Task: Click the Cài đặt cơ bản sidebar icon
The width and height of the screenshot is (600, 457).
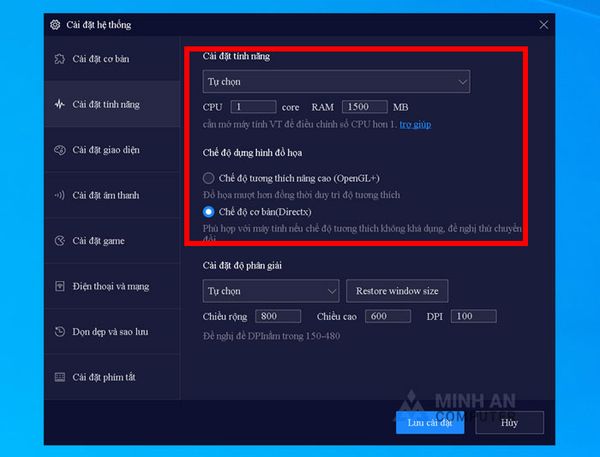Action: coord(59,59)
